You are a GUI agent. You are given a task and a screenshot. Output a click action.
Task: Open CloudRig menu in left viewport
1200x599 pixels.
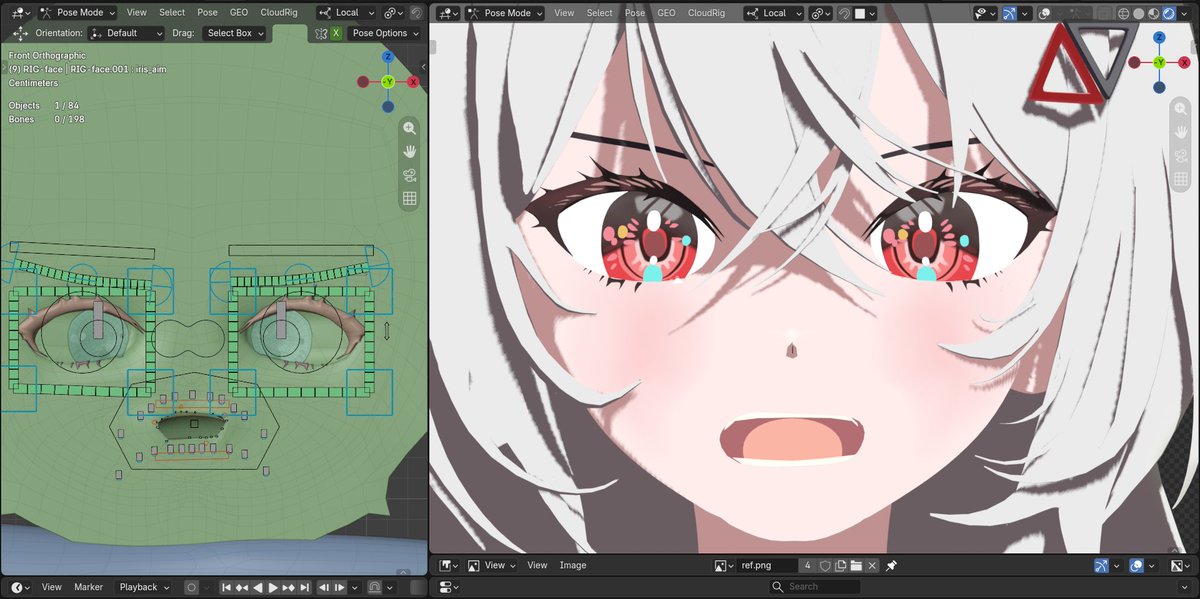279,13
